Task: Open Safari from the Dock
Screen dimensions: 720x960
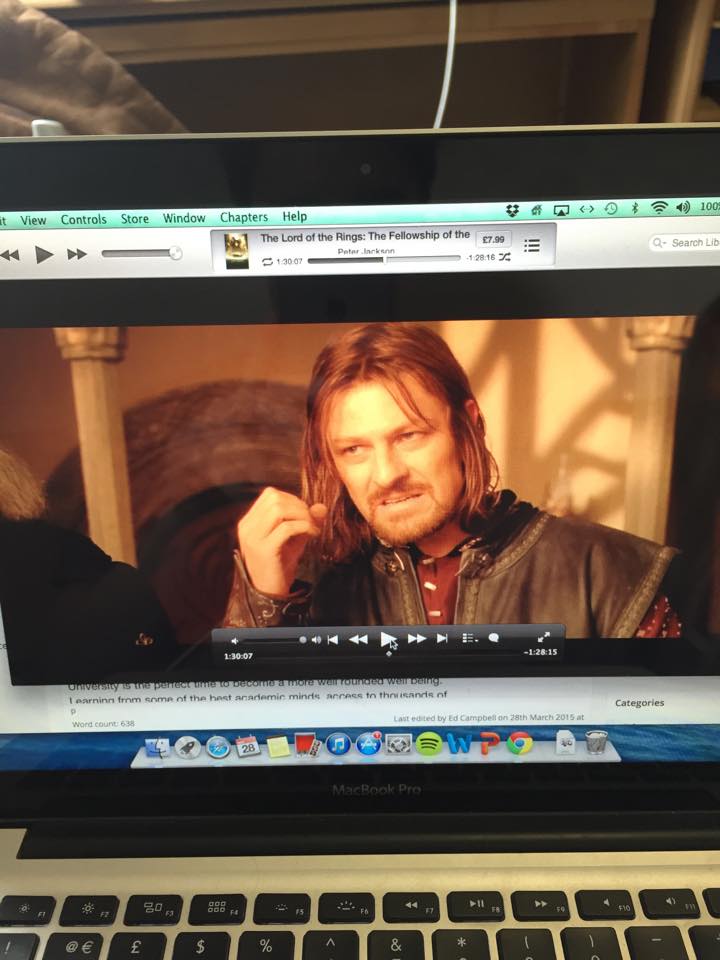Action: coord(217,747)
